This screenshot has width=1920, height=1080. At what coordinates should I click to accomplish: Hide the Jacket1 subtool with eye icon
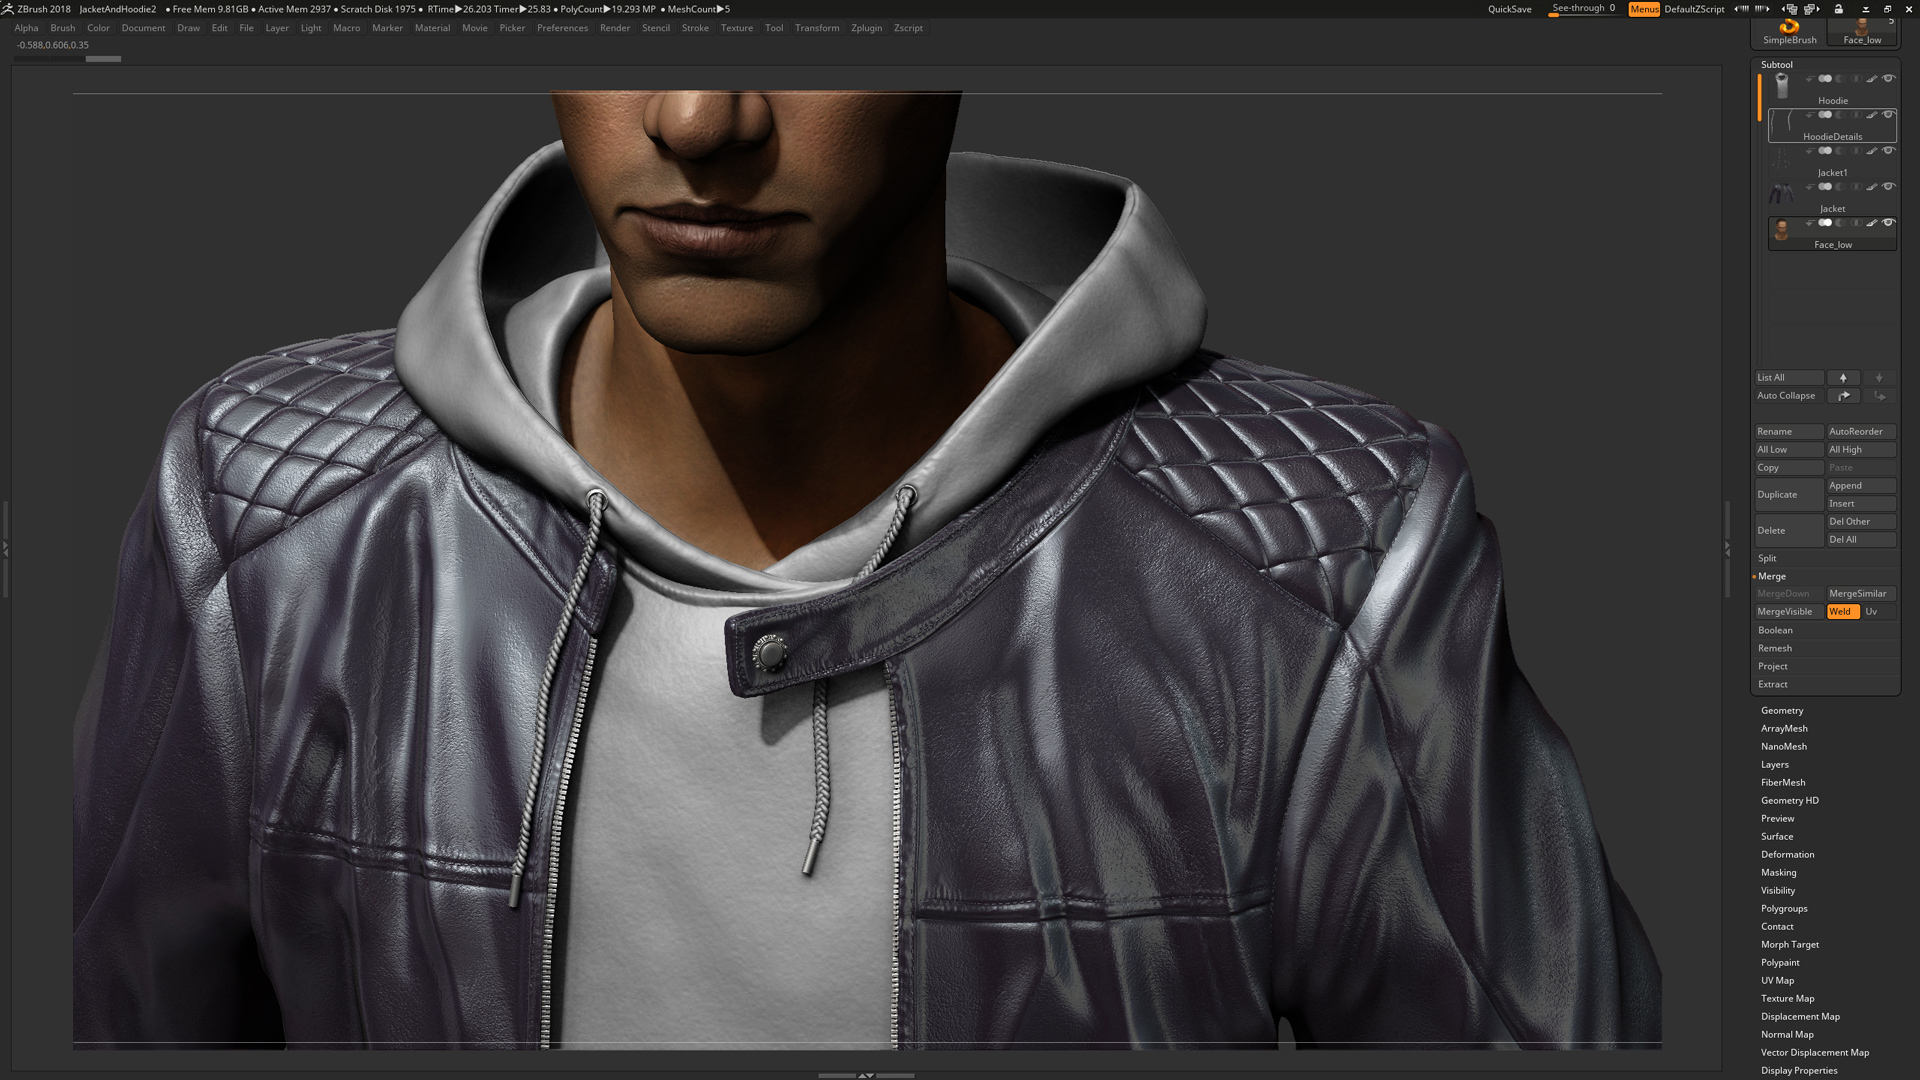(1889, 151)
